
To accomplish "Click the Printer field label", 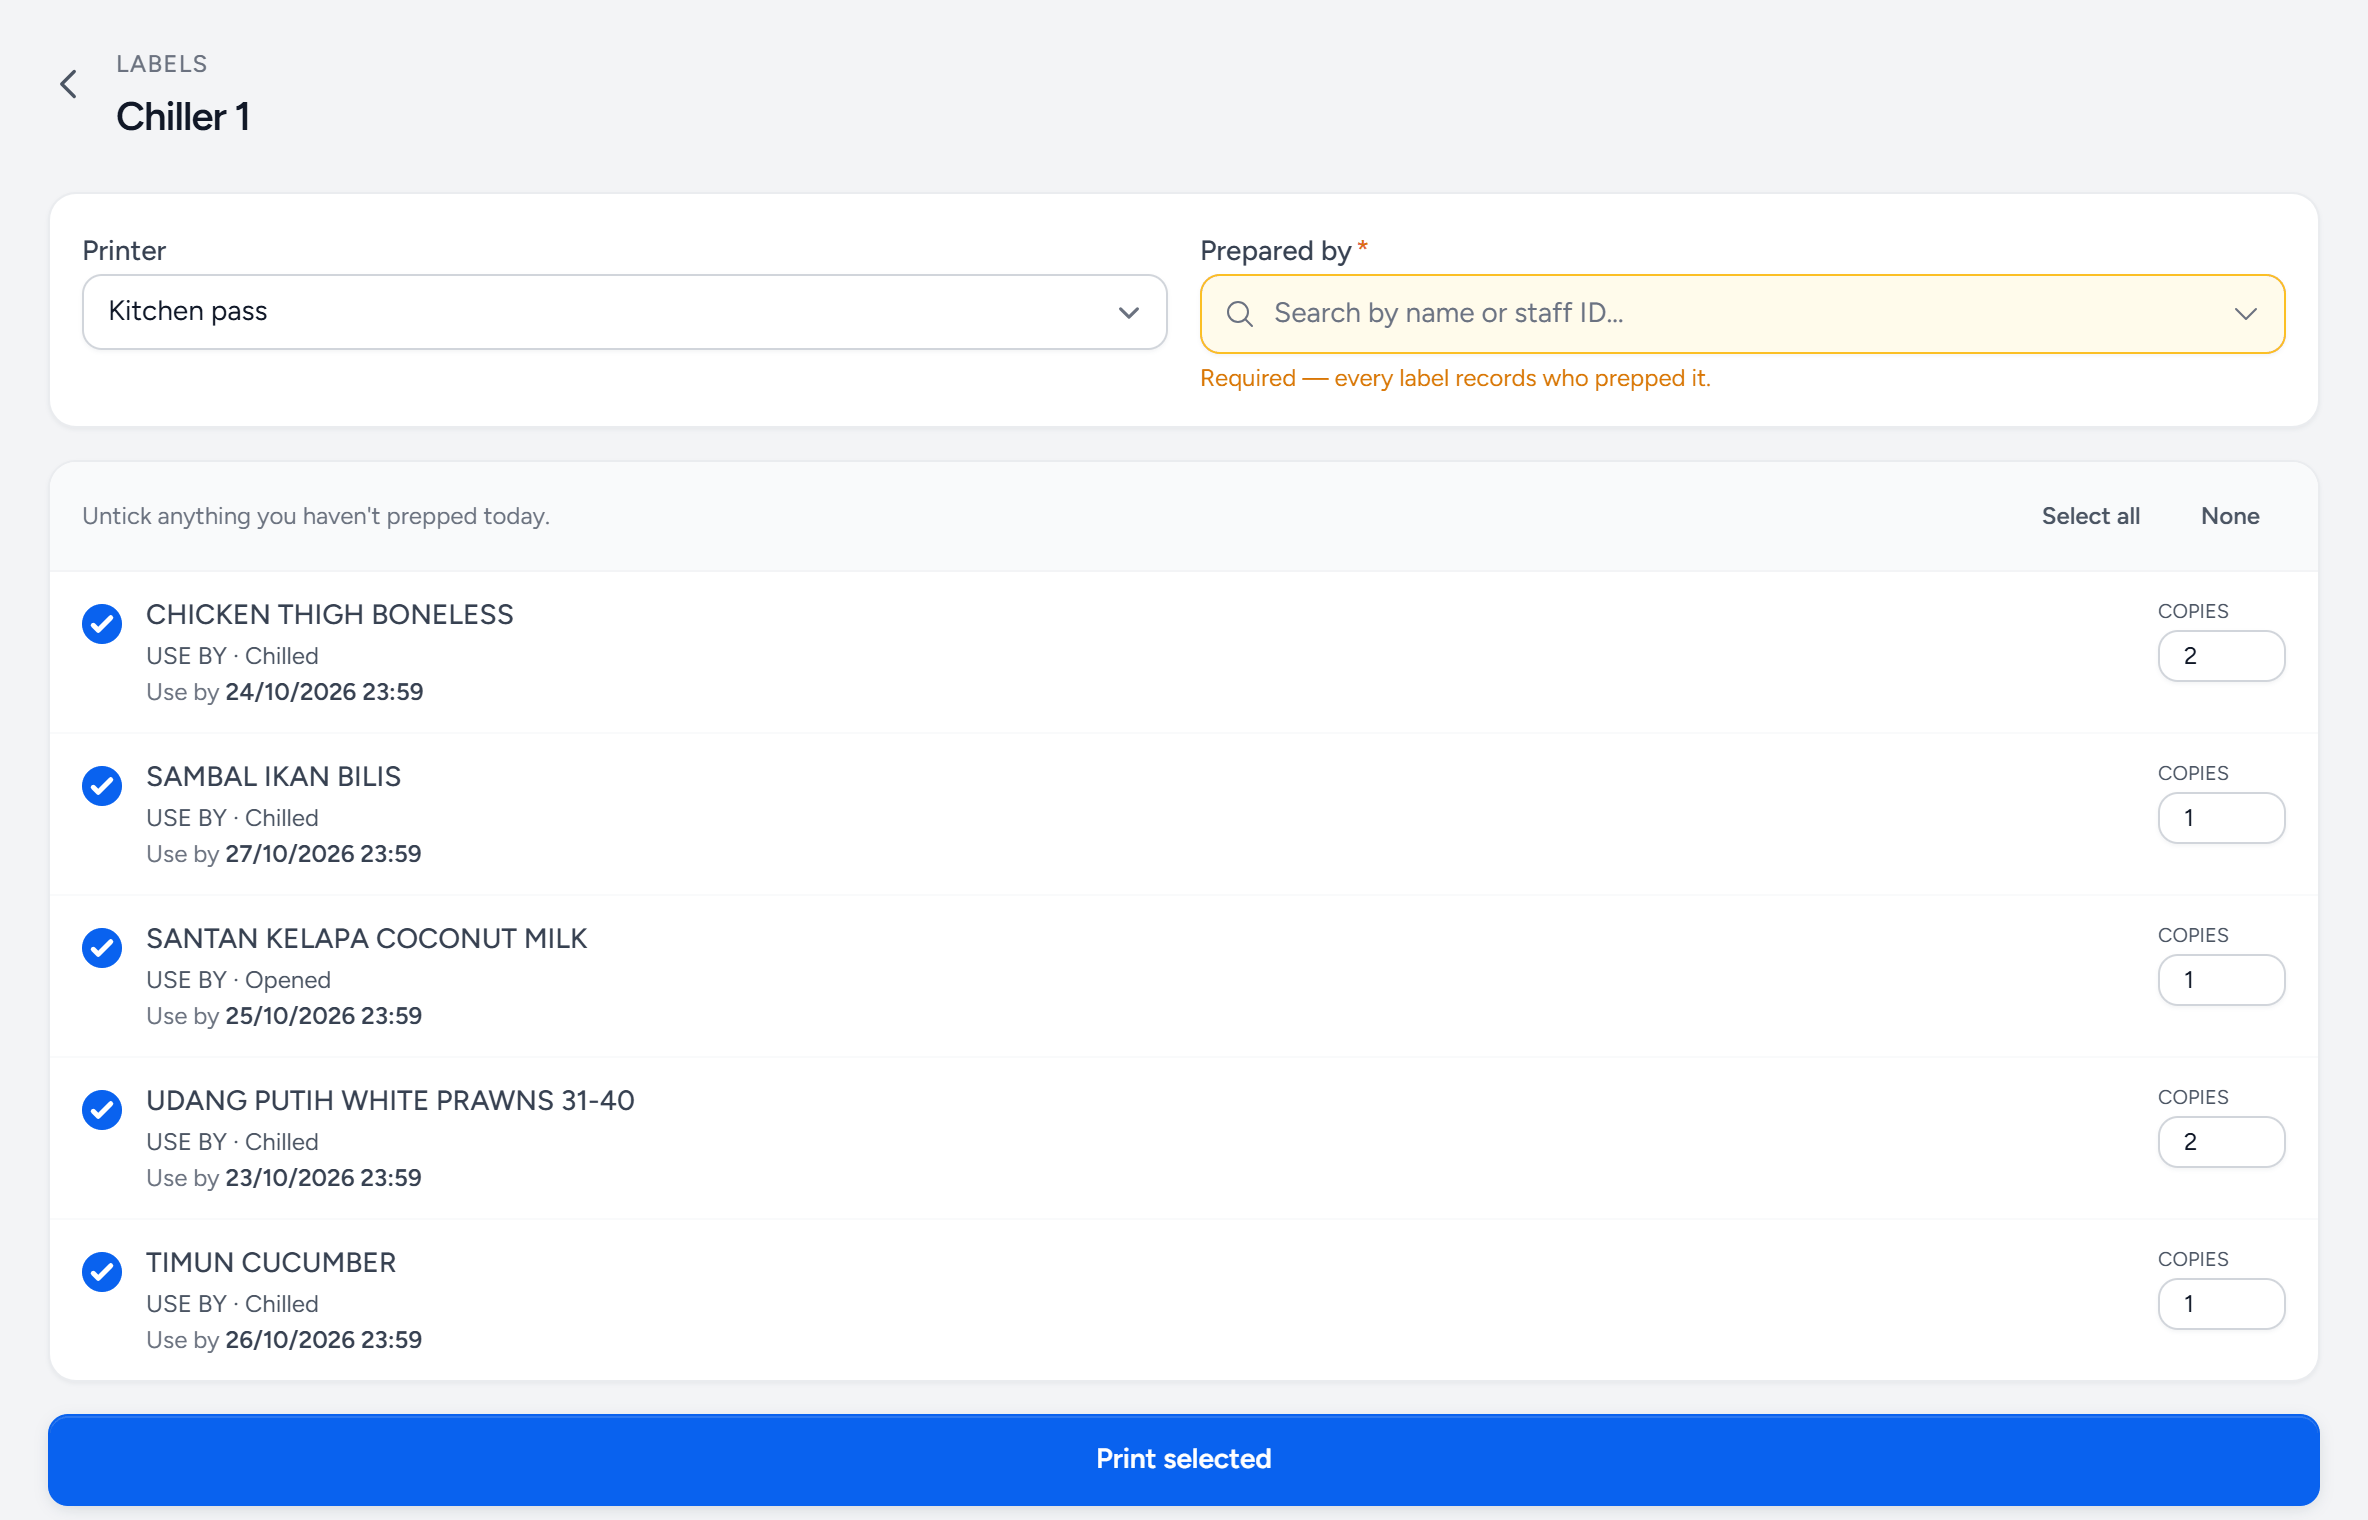I will tap(124, 251).
